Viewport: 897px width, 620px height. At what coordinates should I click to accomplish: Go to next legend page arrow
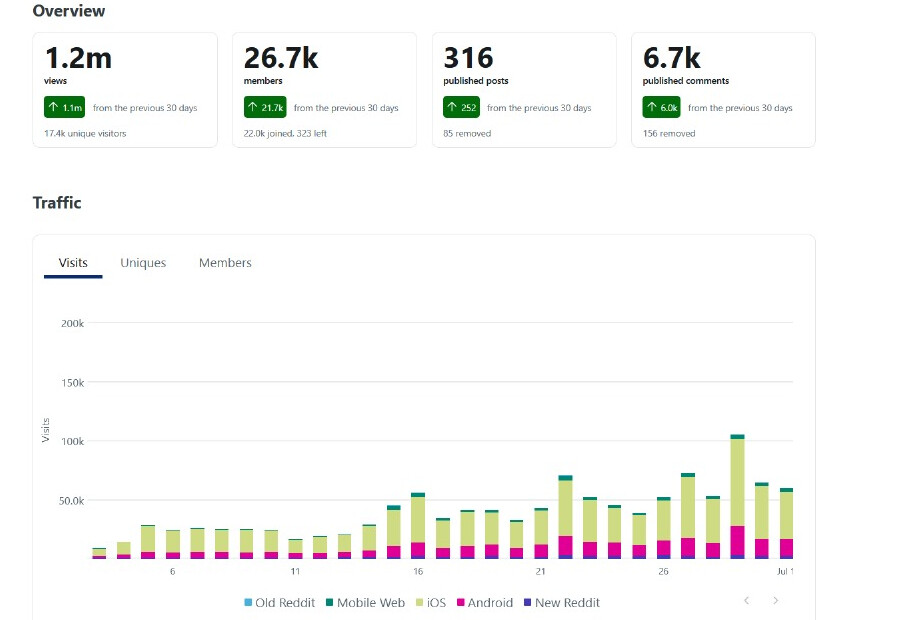pos(776,600)
